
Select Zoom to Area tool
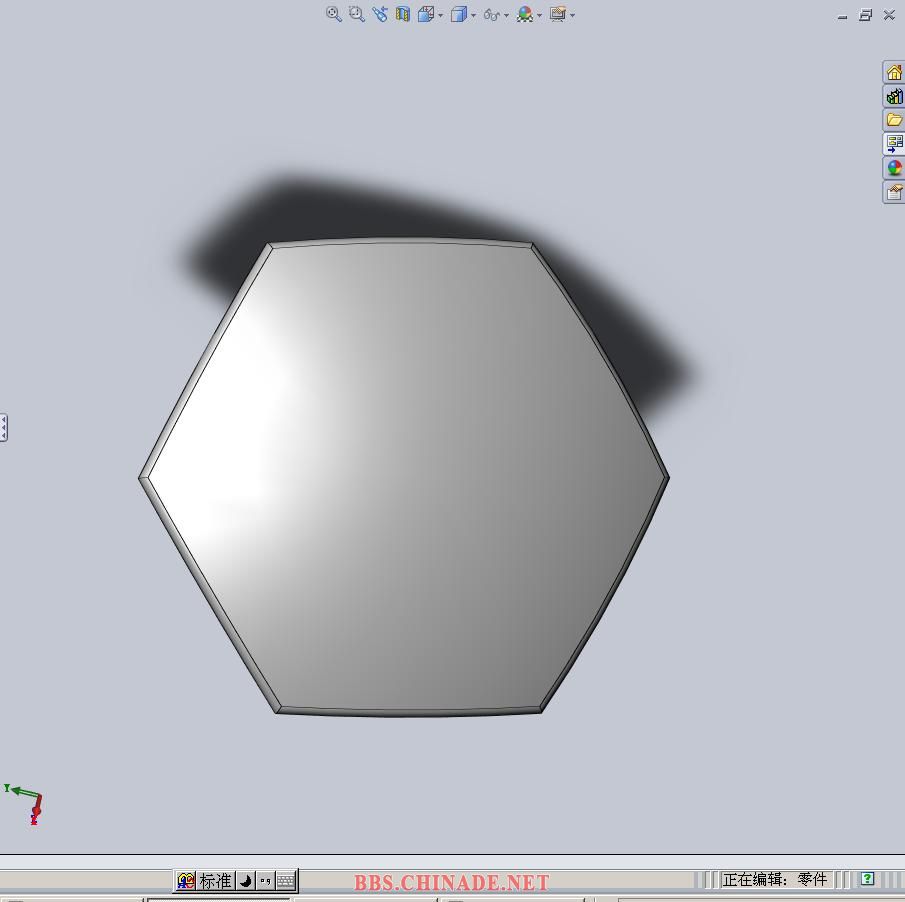click(x=357, y=14)
